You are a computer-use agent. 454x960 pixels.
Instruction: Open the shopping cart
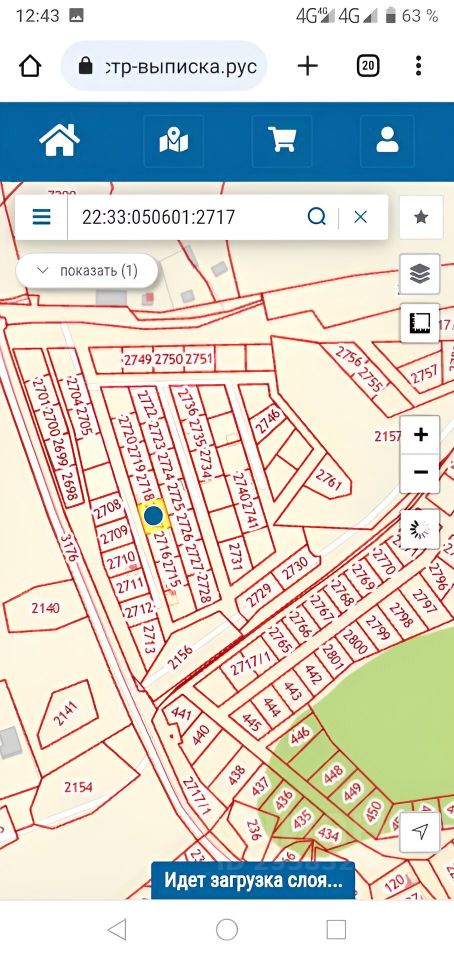(x=282, y=141)
